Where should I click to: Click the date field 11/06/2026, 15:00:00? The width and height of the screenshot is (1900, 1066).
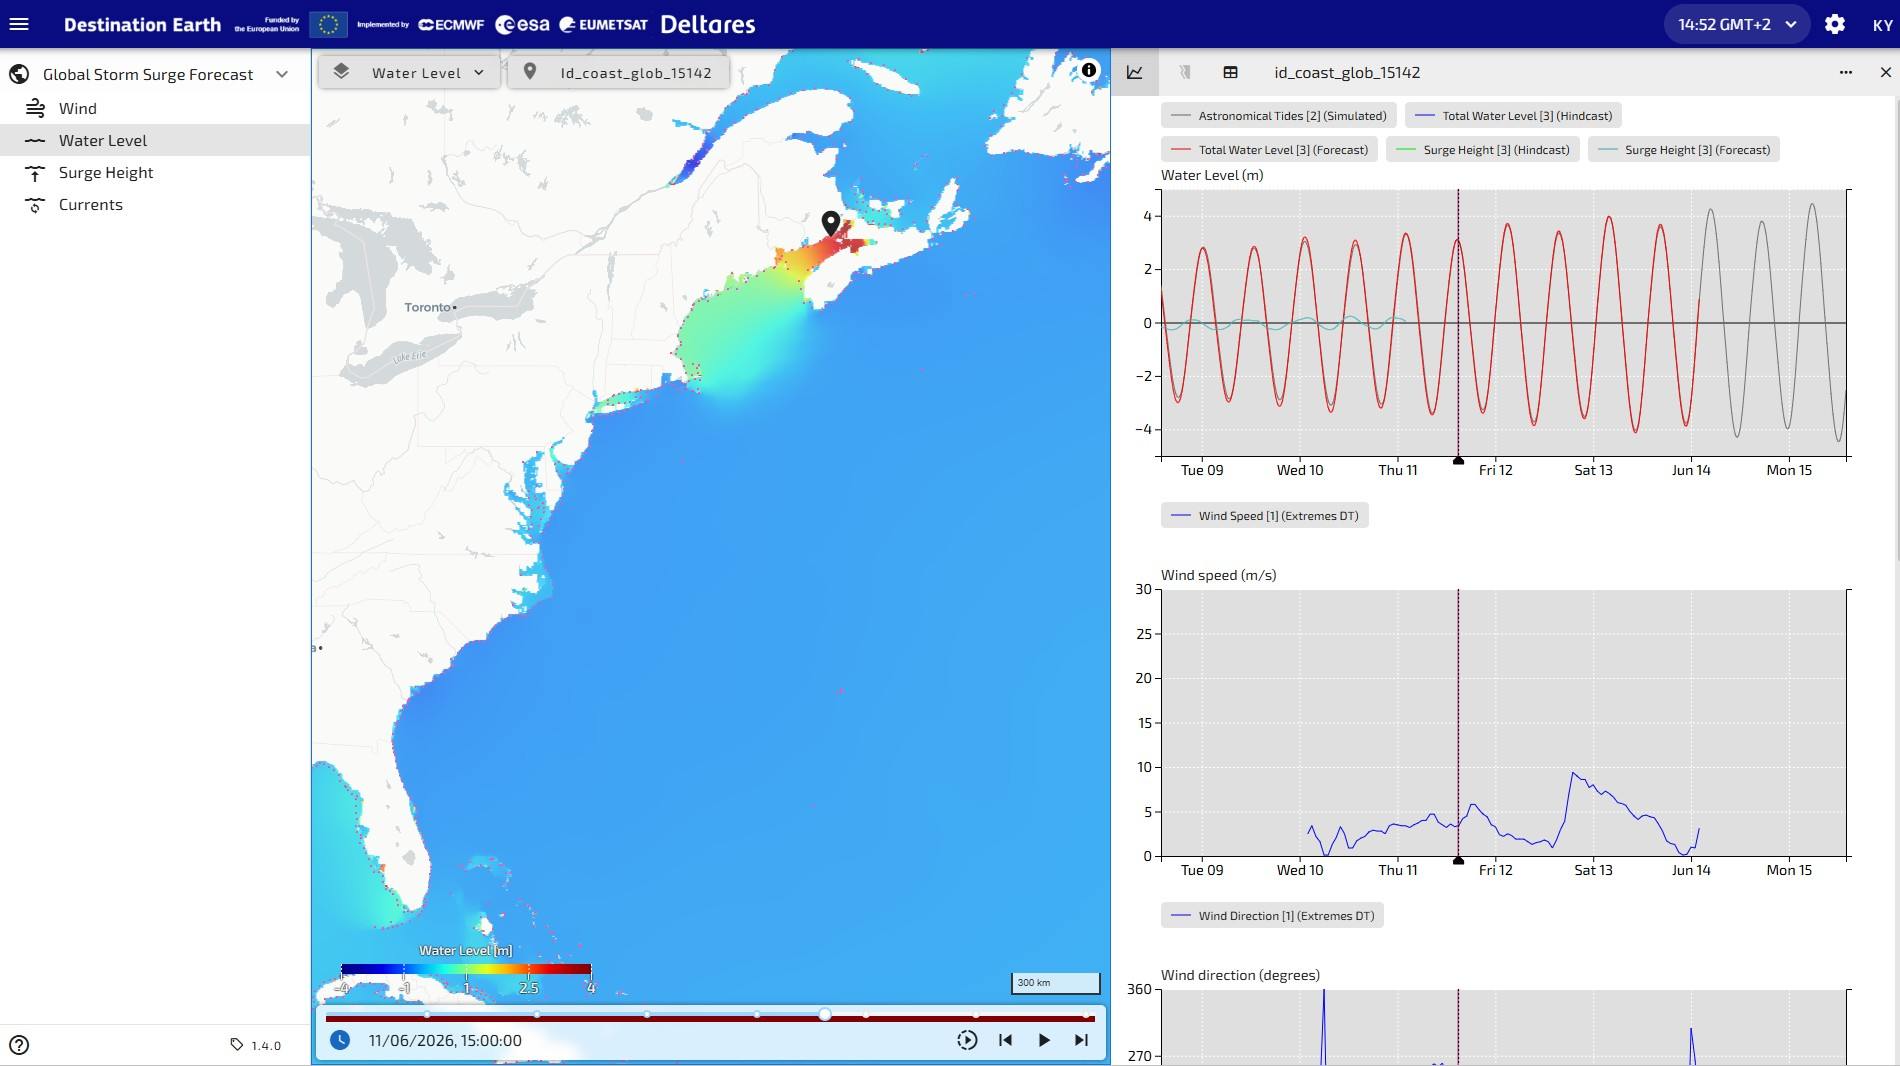pos(445,1040)
